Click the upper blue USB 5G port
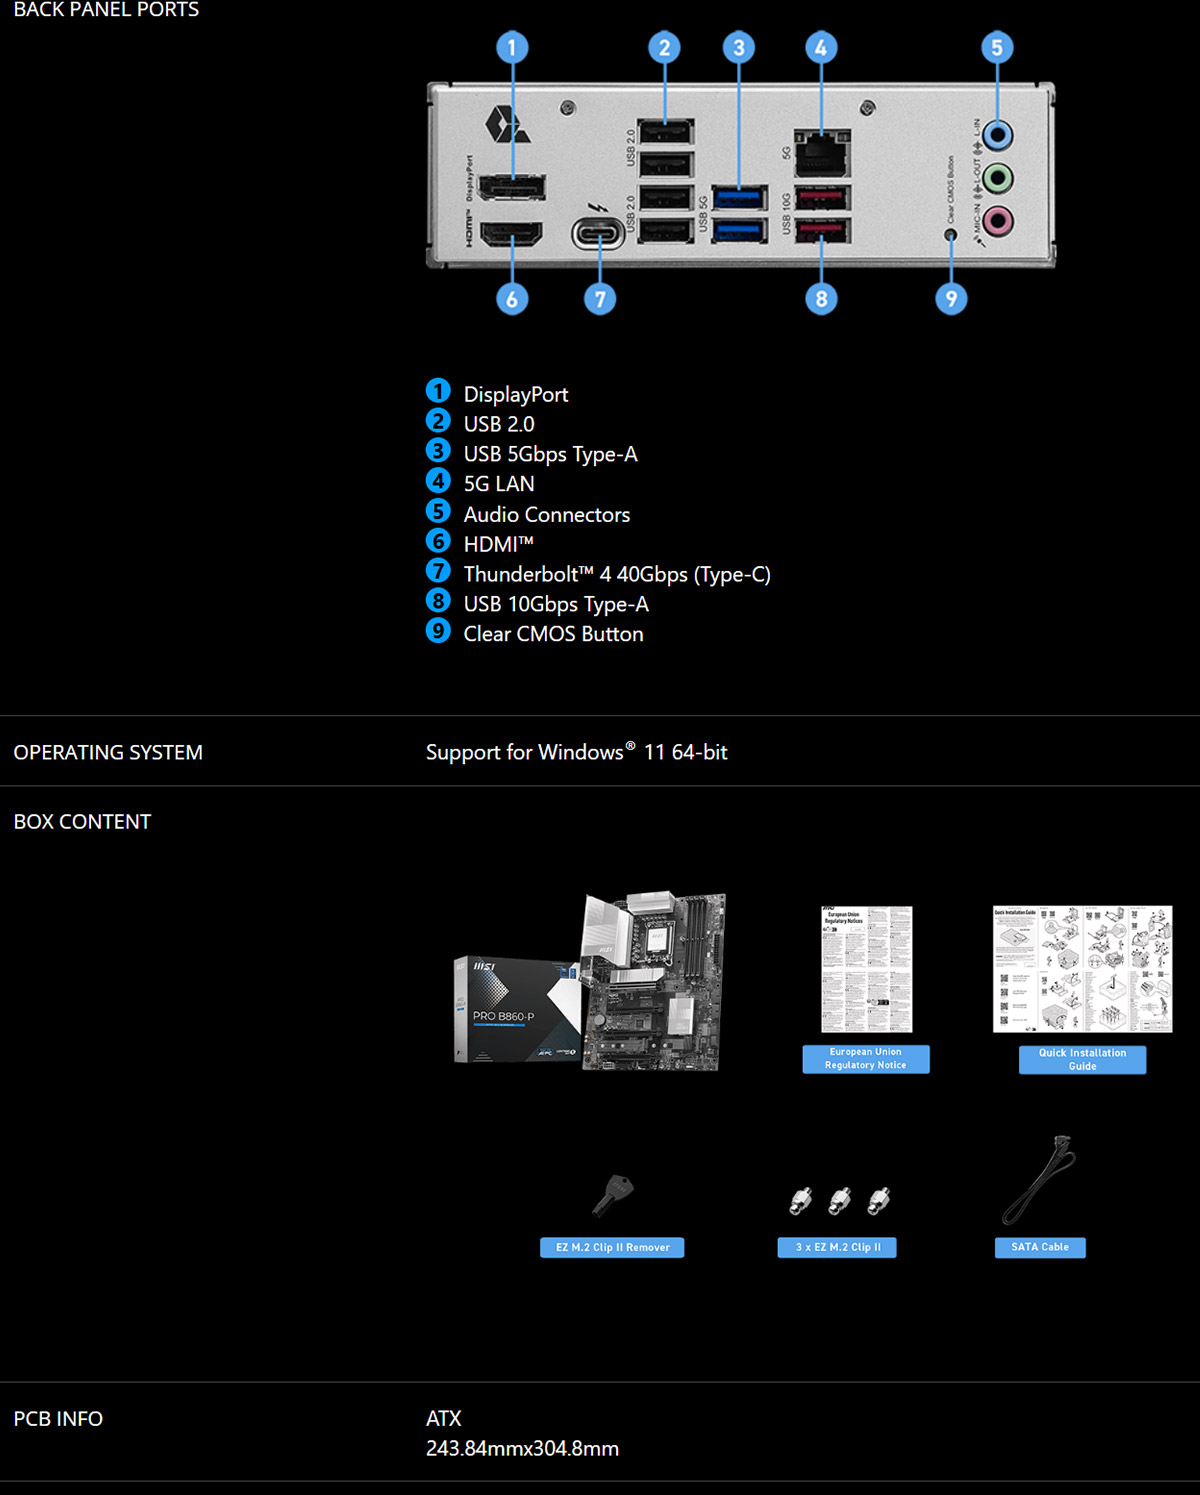The width and height of the screenshot is (1200, 1495). pyautogui.click(x=740, y=197)
